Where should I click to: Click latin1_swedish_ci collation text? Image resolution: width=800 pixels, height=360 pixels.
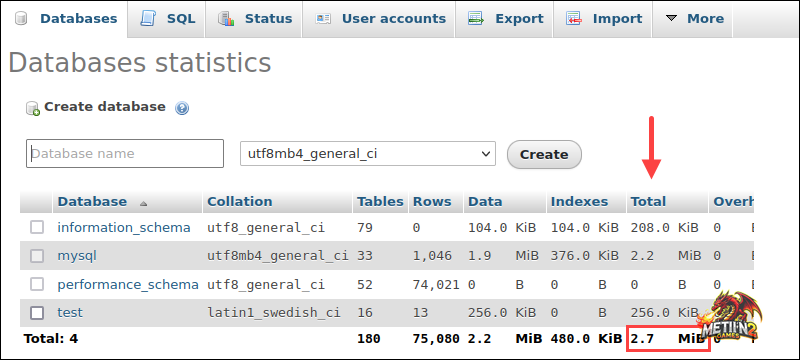pos(273,313)
